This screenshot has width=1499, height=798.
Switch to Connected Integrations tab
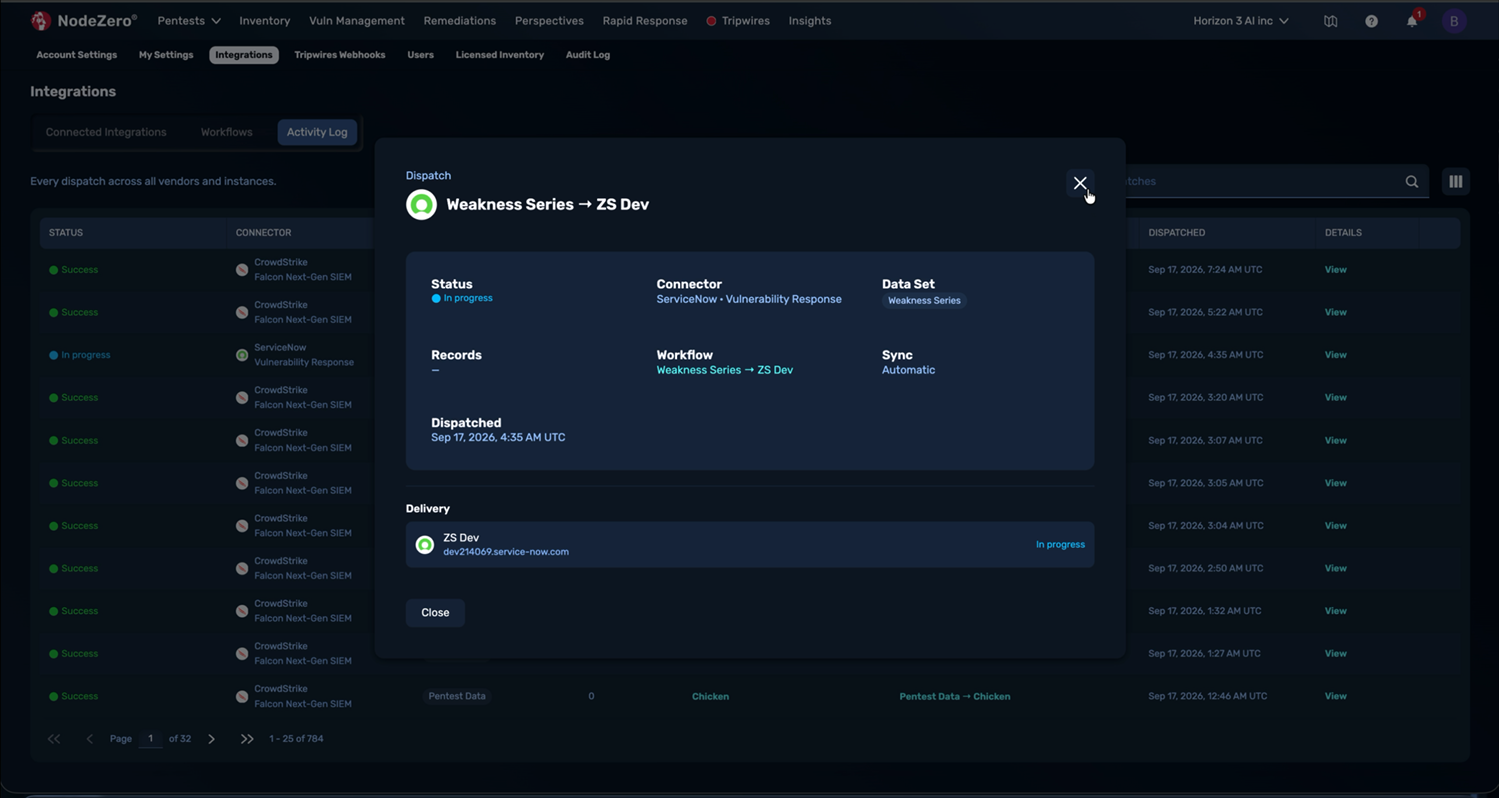(x=106, y=132)
